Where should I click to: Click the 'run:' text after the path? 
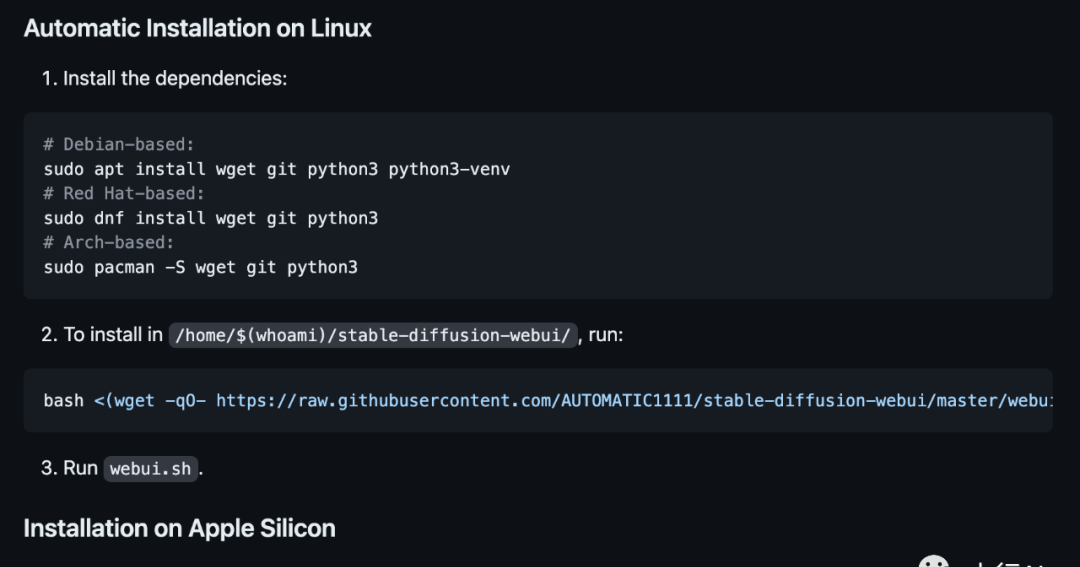click(605, 335)
